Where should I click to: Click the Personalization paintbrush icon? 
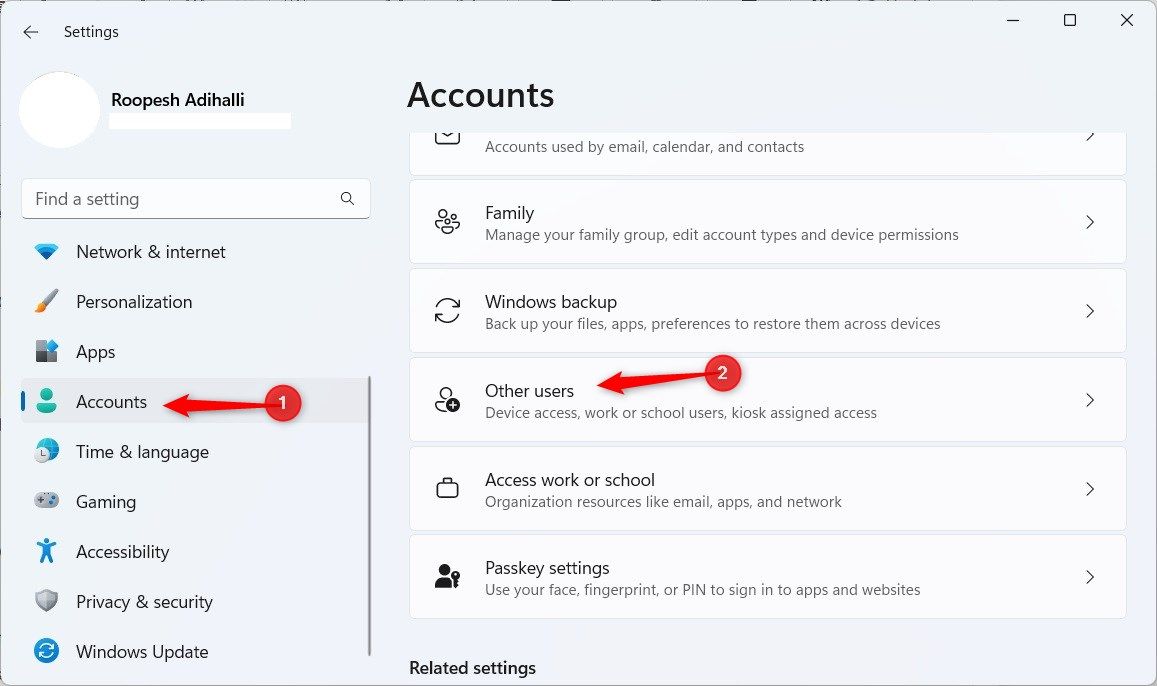(46, 302)
